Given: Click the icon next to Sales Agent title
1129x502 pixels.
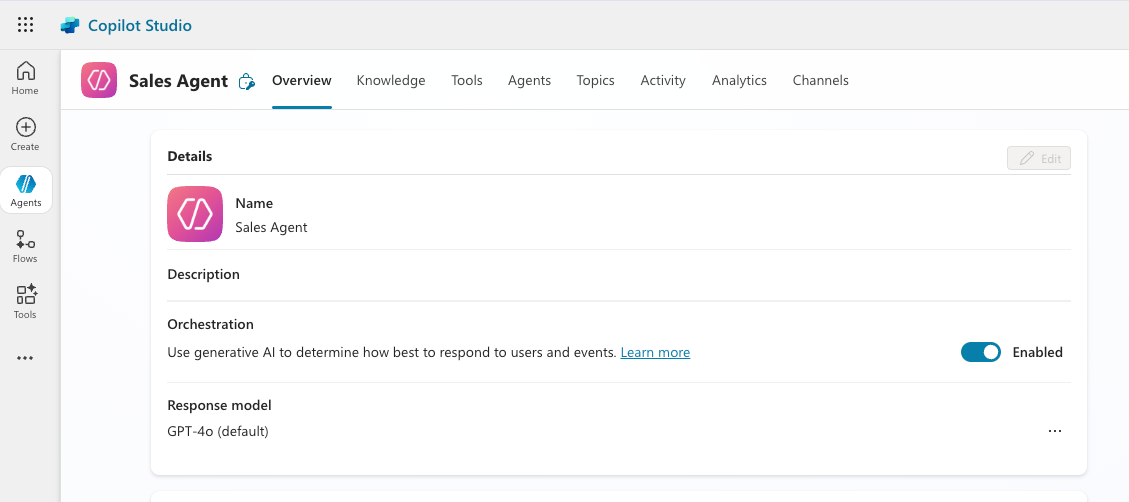Looking at the screenshot, I should [x=247, y=82].
